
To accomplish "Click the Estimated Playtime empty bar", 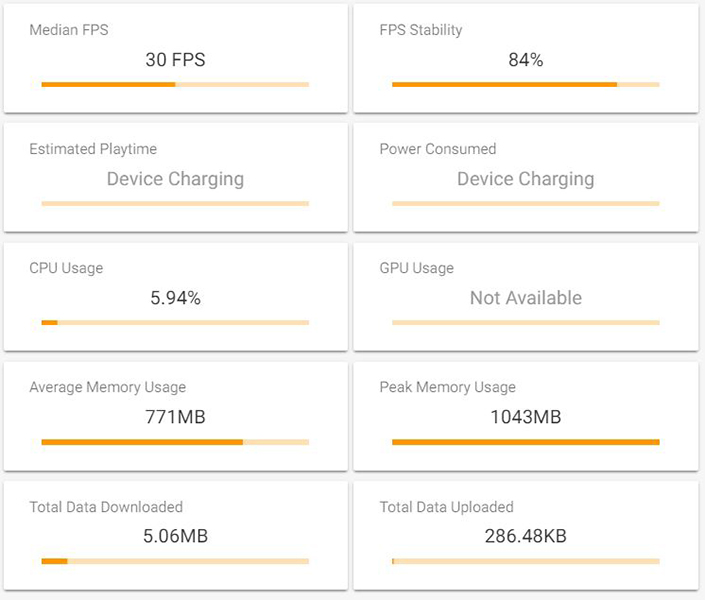I will tap(175, 204).
